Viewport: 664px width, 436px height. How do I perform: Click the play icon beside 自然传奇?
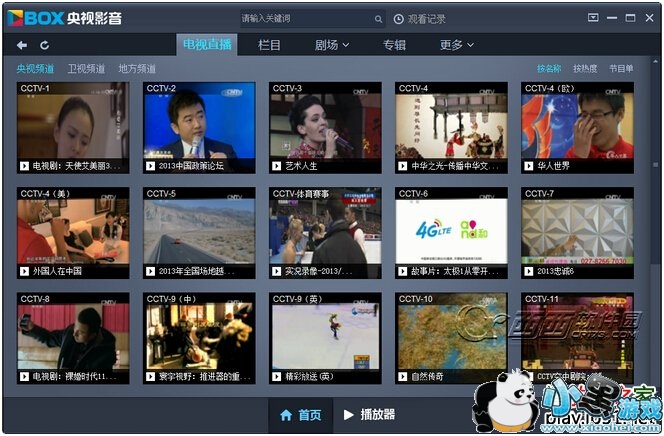point(403,376)
